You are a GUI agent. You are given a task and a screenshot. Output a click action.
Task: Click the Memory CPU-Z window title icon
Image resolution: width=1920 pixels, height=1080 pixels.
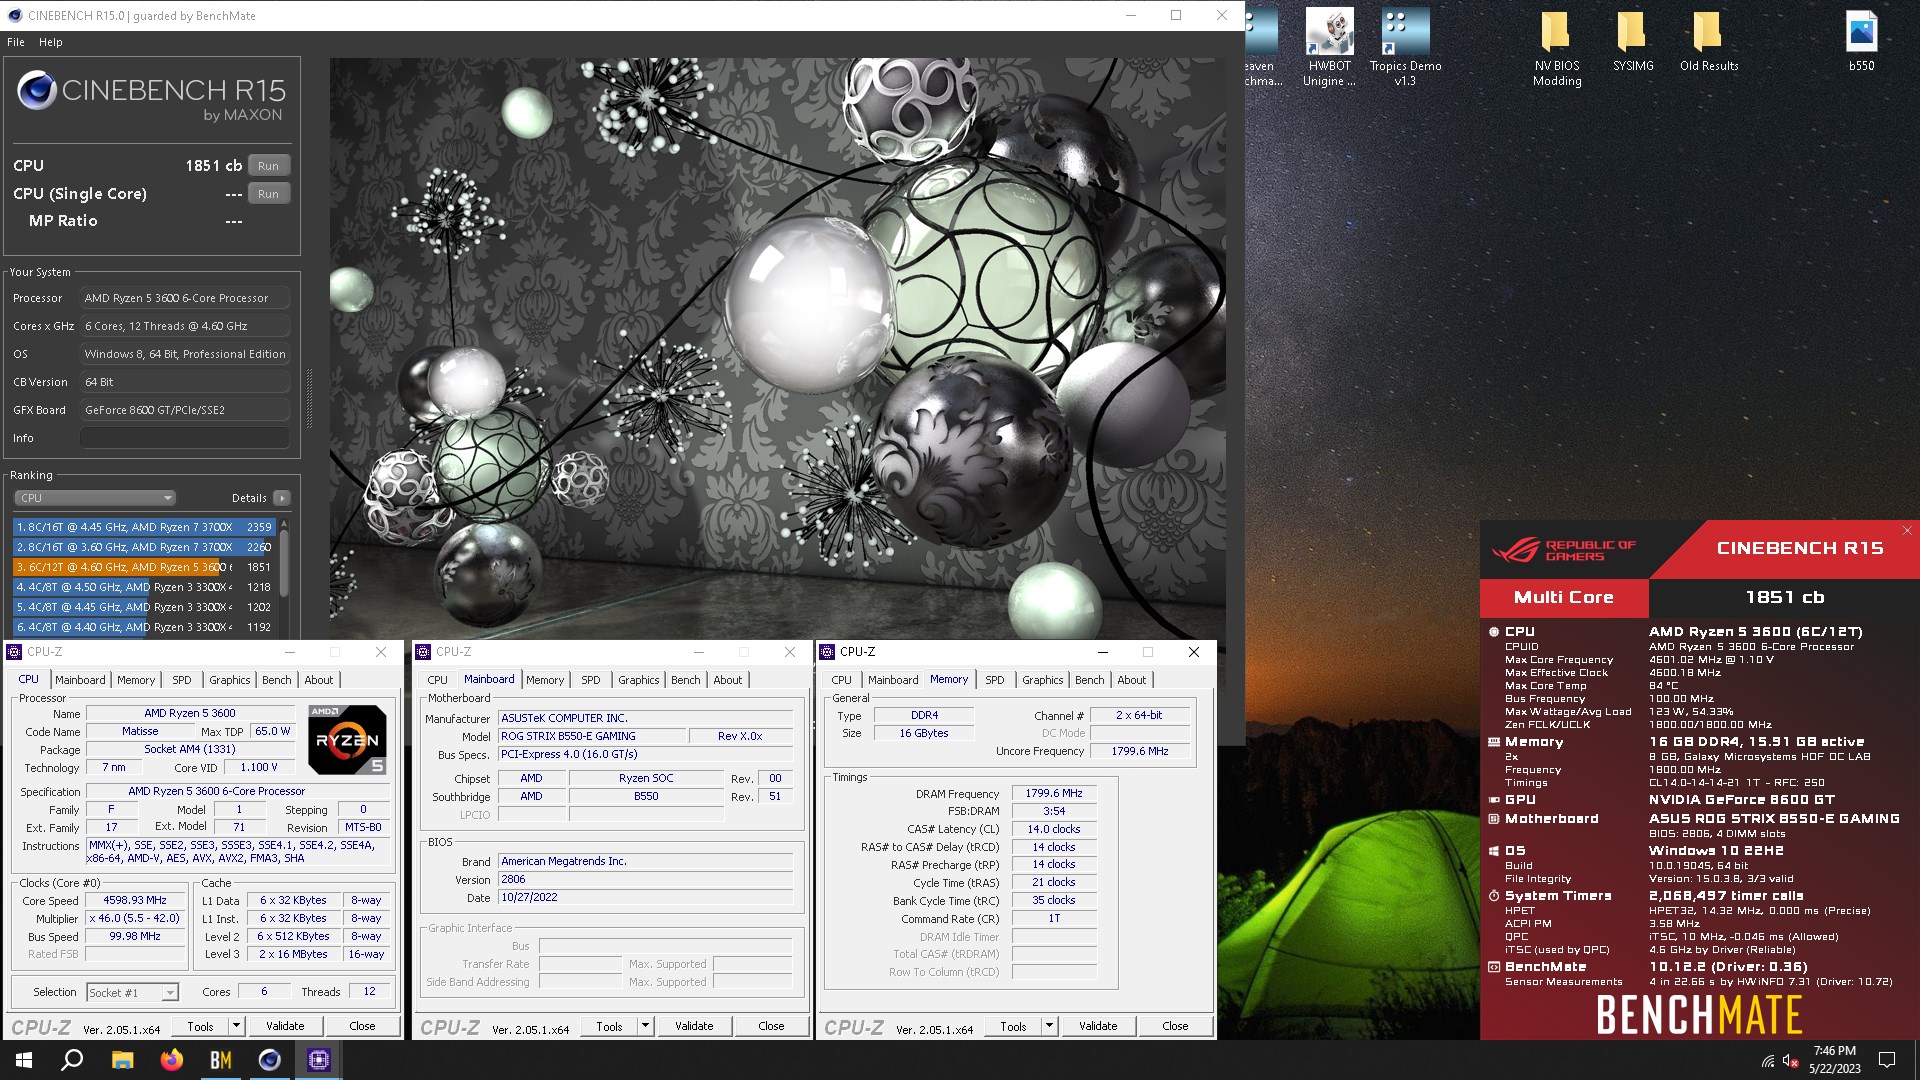tap(827, 652)
